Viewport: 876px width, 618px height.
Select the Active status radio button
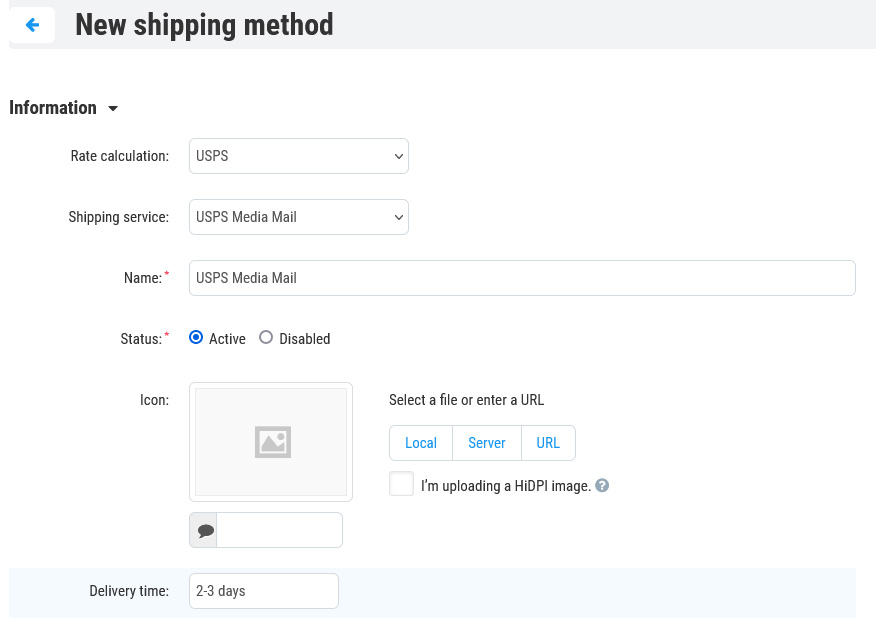196,338
